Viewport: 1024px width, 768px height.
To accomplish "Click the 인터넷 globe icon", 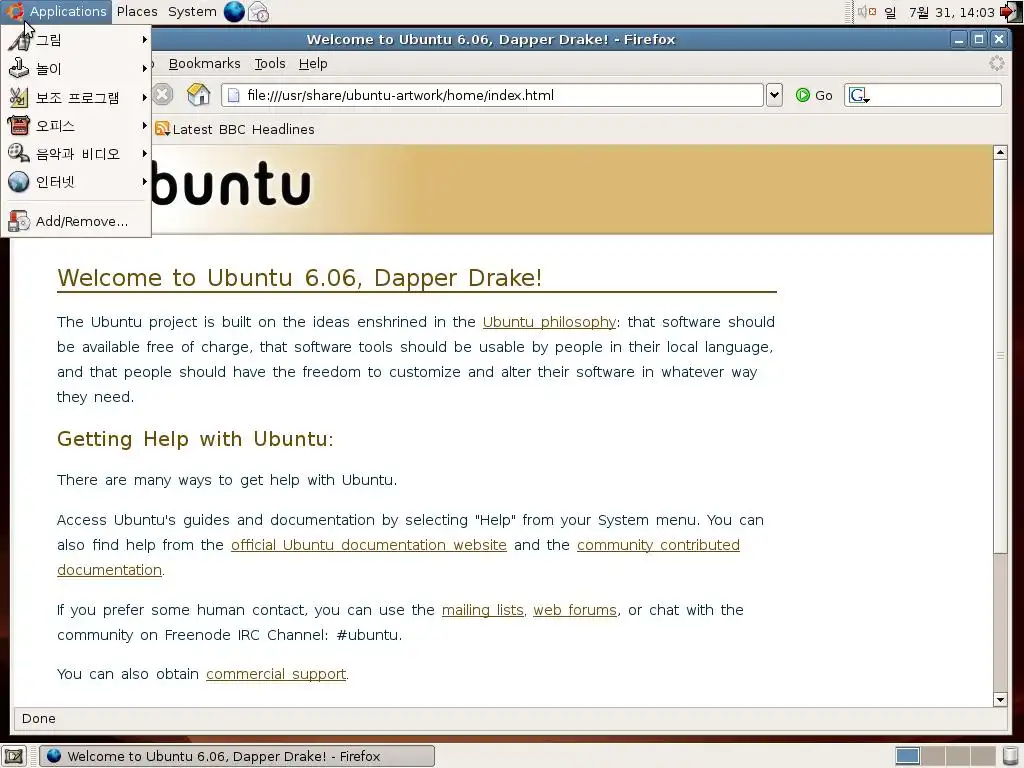I will [19, 182].
